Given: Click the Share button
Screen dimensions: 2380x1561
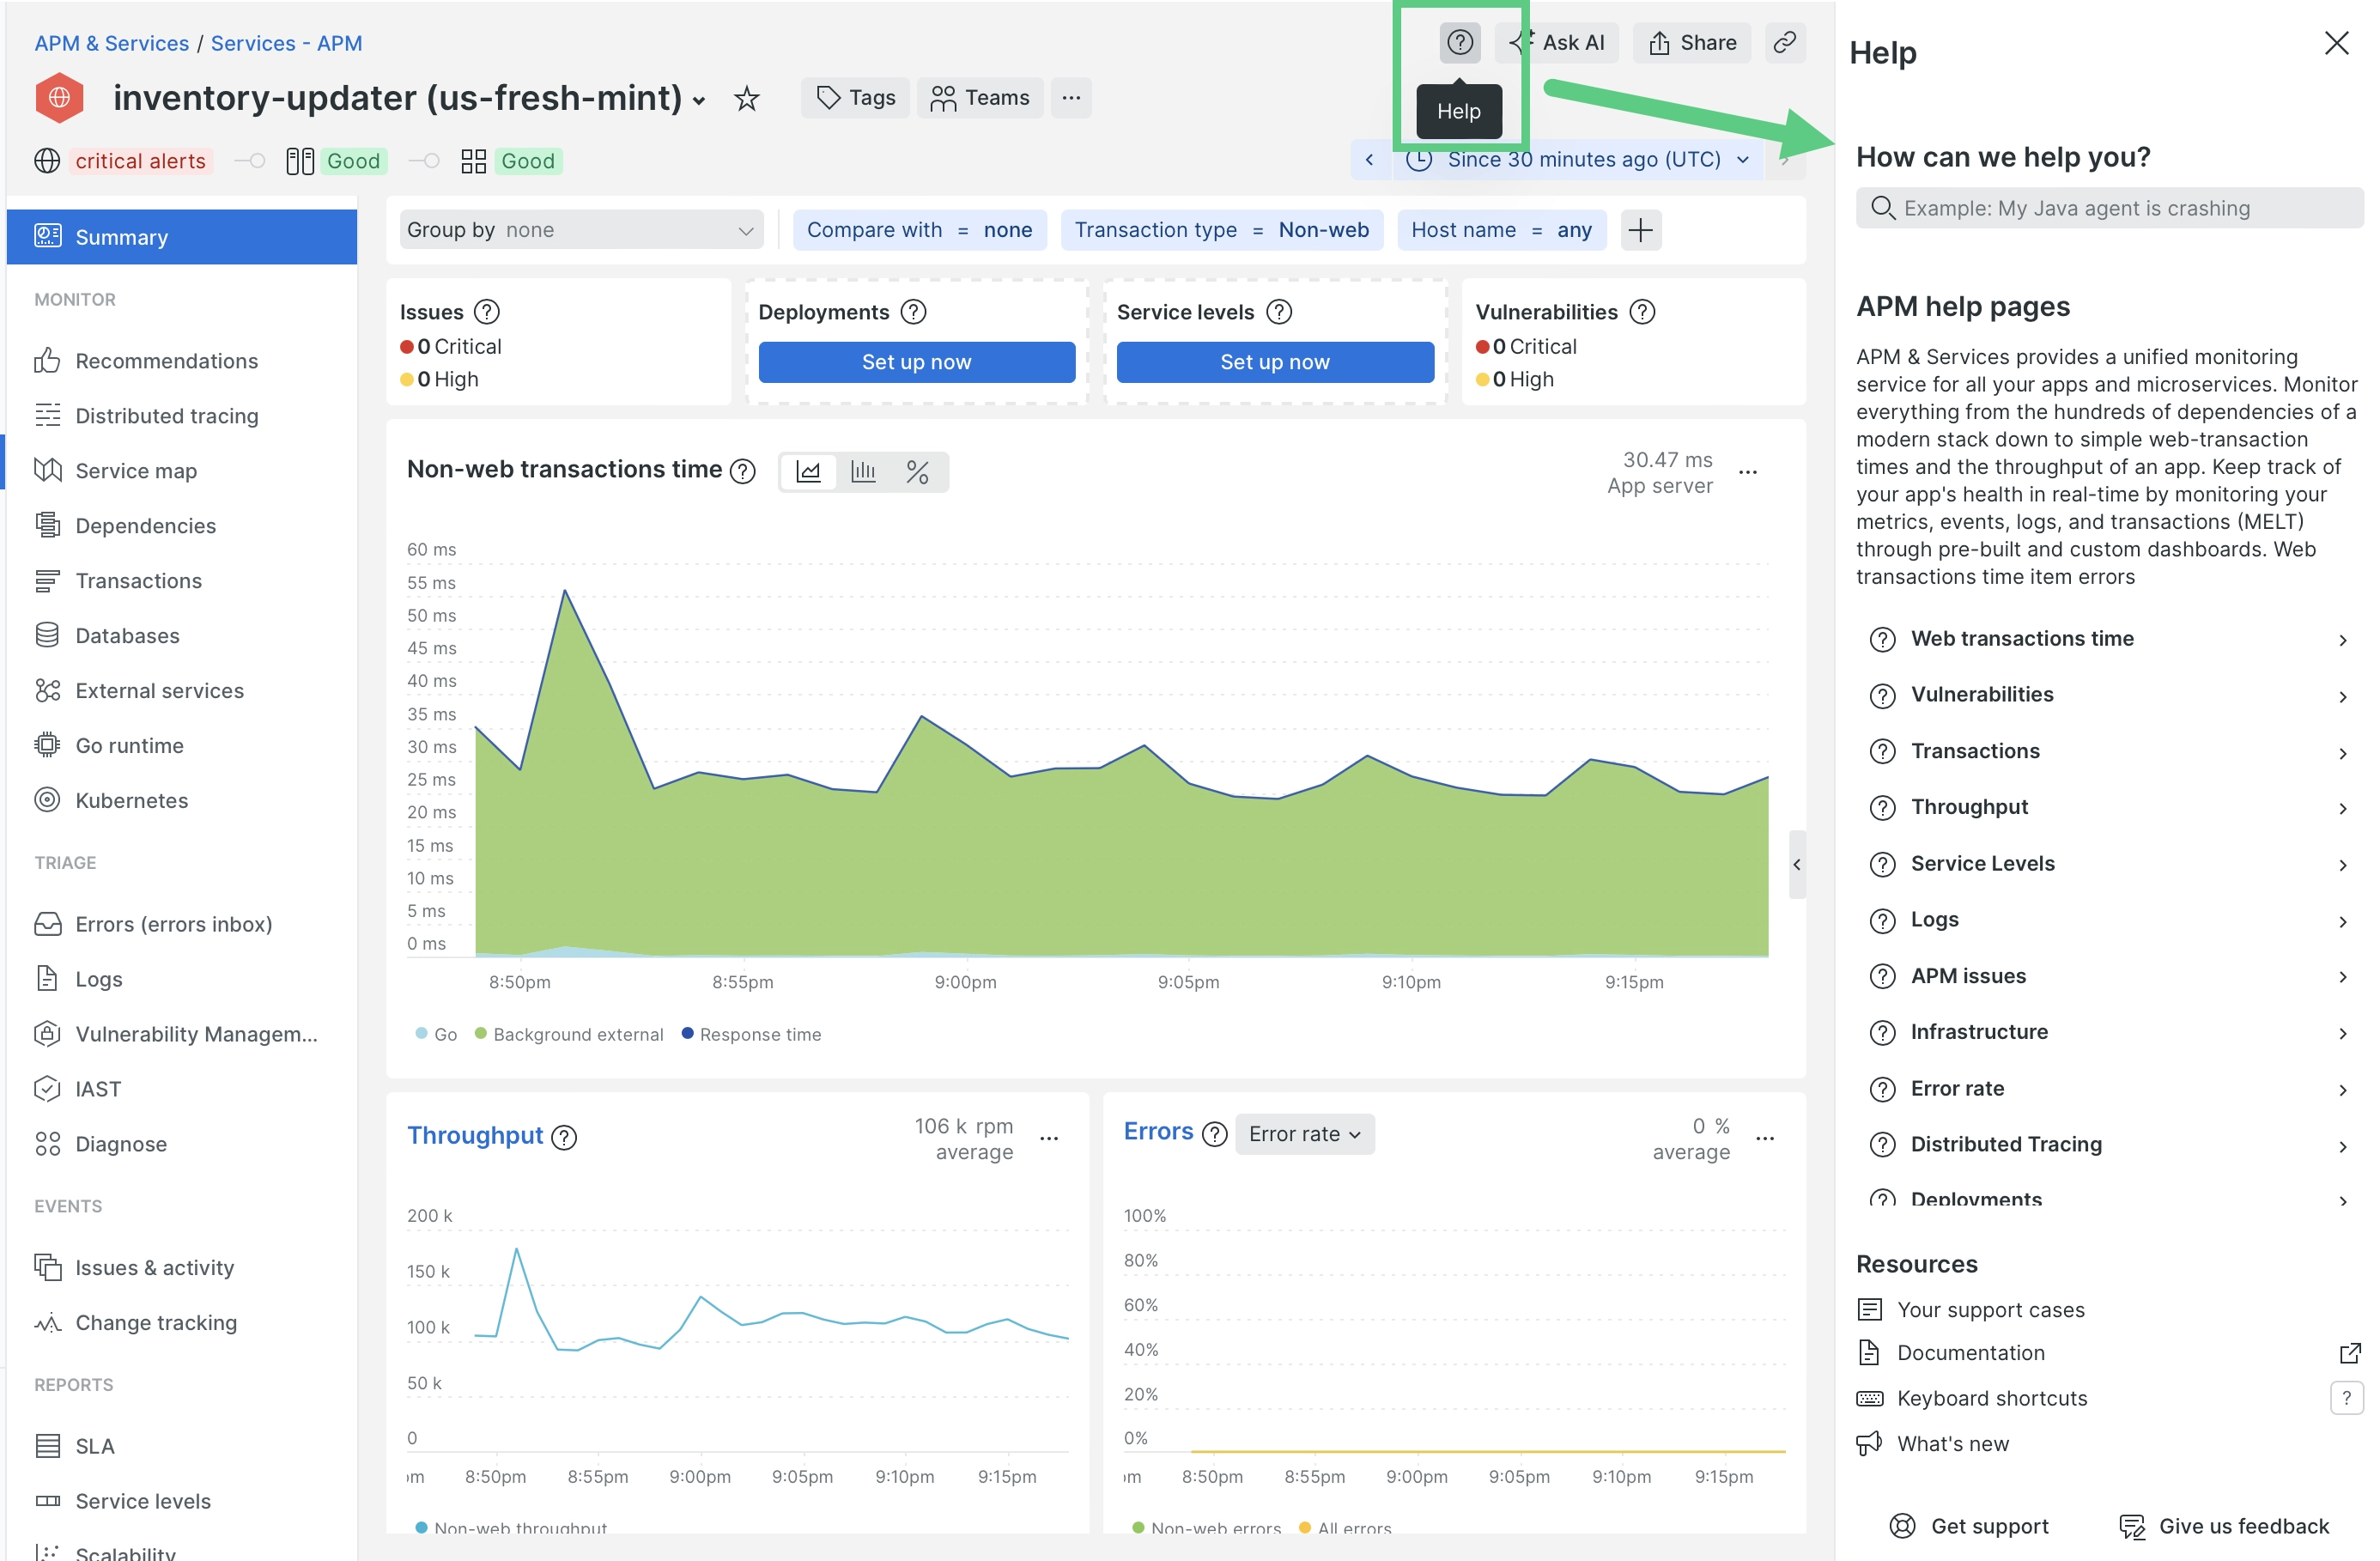Looking at the screenshot, I should click(x=1692, y=43).
